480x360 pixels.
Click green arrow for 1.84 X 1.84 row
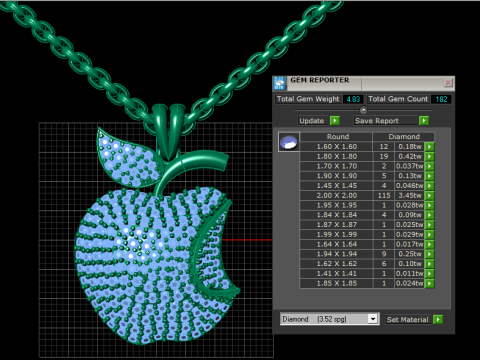point(429,215)
